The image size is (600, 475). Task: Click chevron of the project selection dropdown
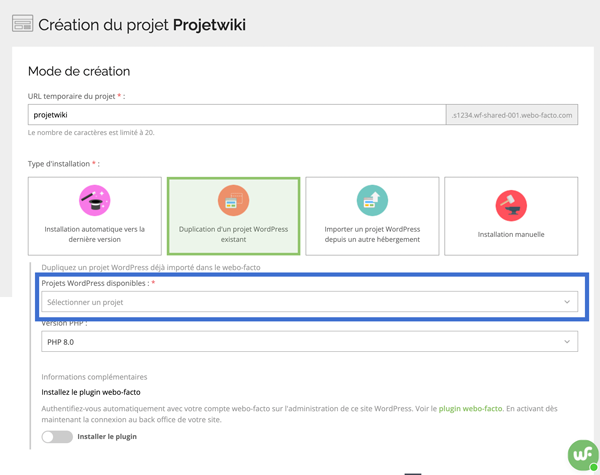tap(567, 302)
